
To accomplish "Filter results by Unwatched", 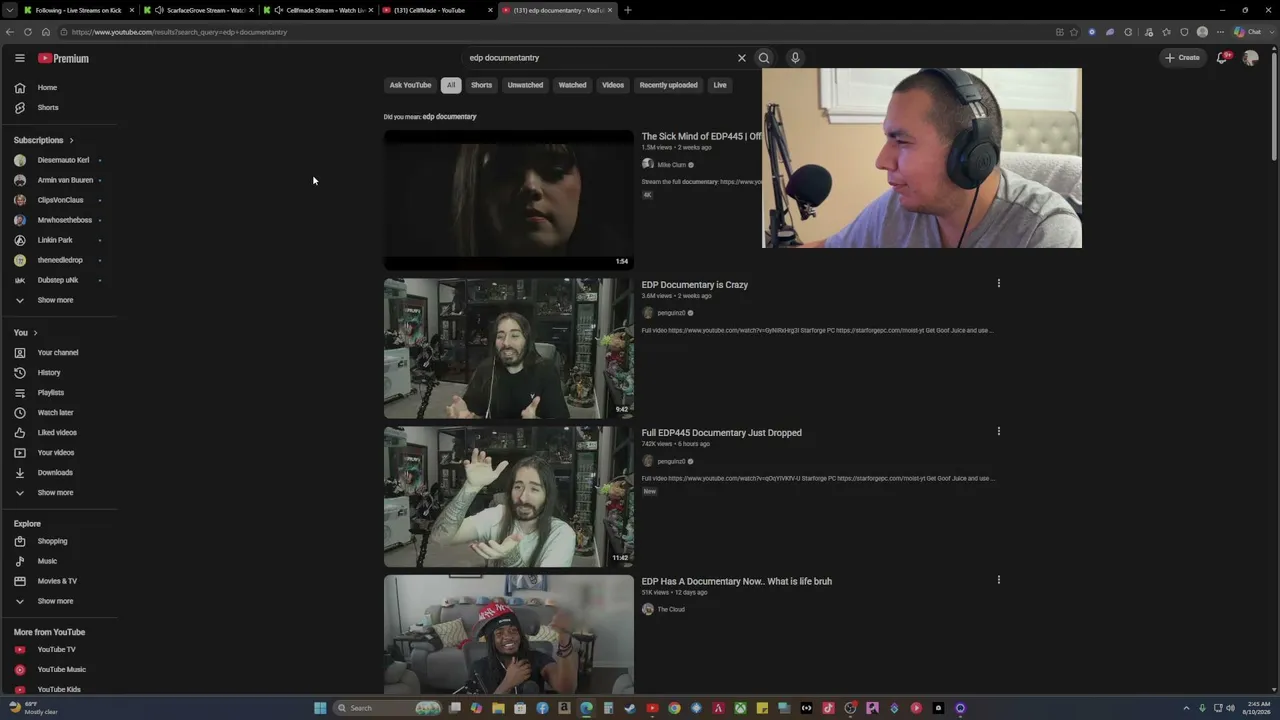I will (x=525, y=85).
